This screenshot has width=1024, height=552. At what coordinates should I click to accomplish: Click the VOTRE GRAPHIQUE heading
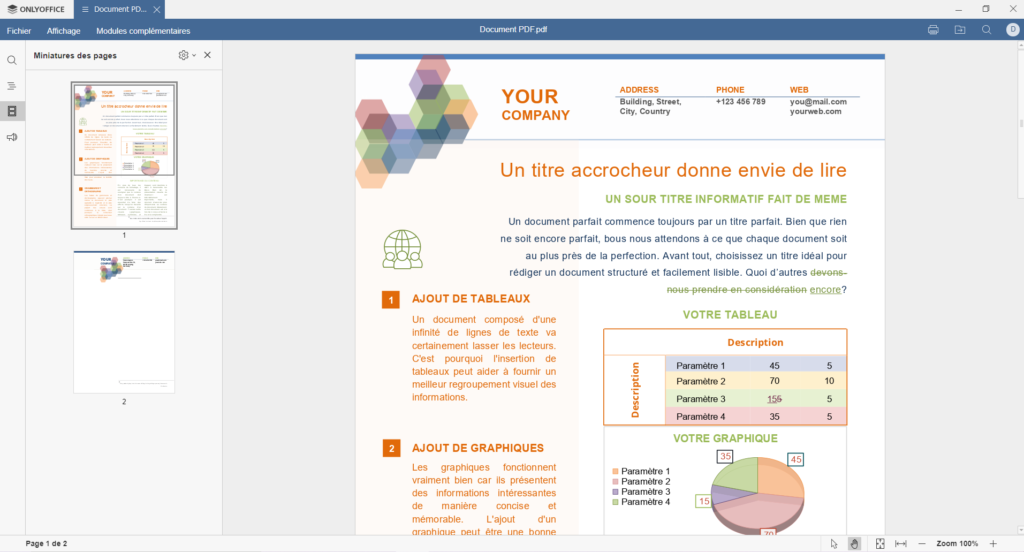tap(725, 438)
